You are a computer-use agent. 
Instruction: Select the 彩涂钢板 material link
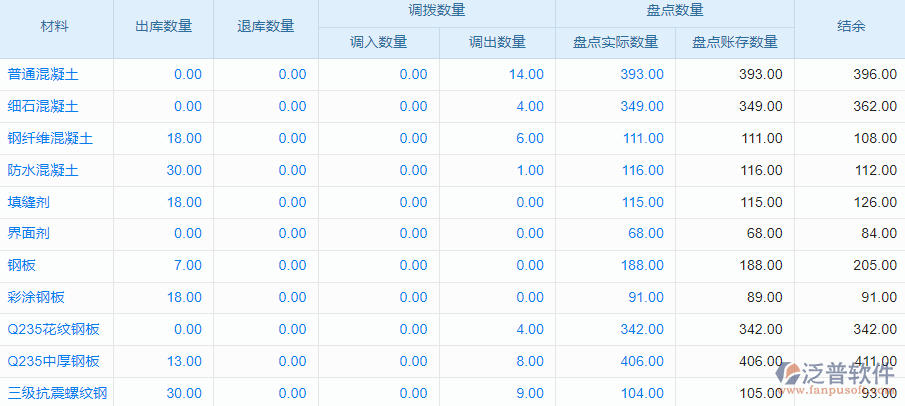tap(36, 297)
